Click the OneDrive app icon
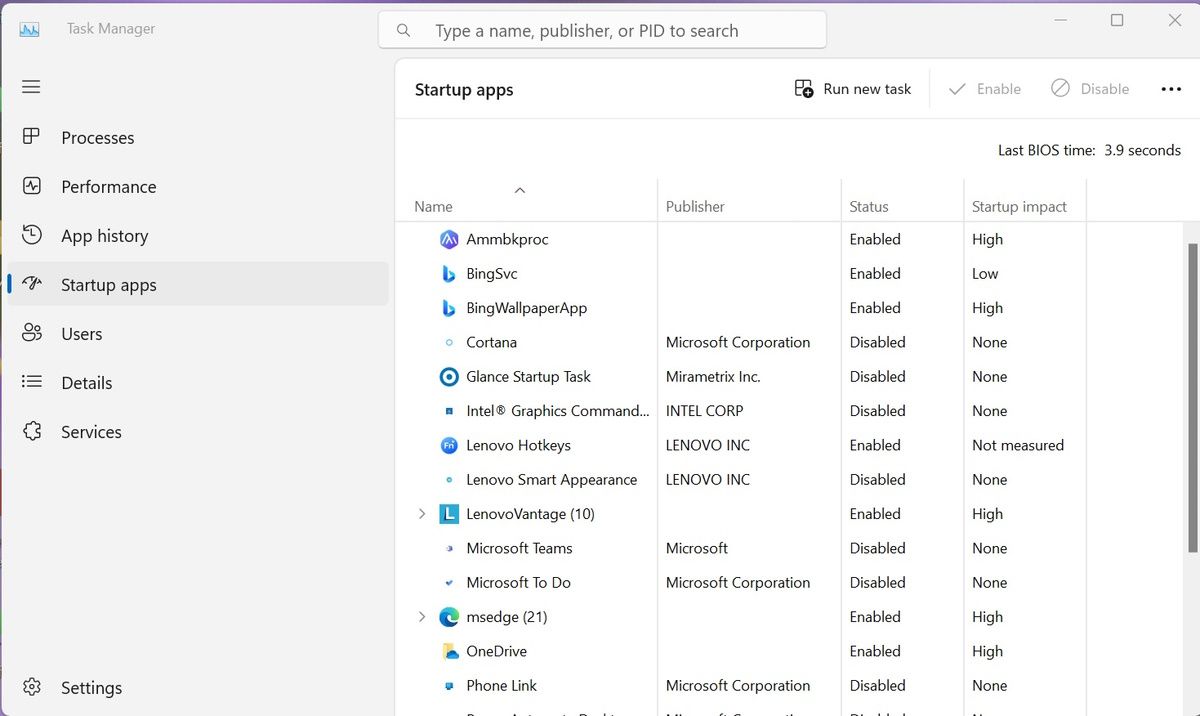The image size is (1200, 716). (449, 651)
